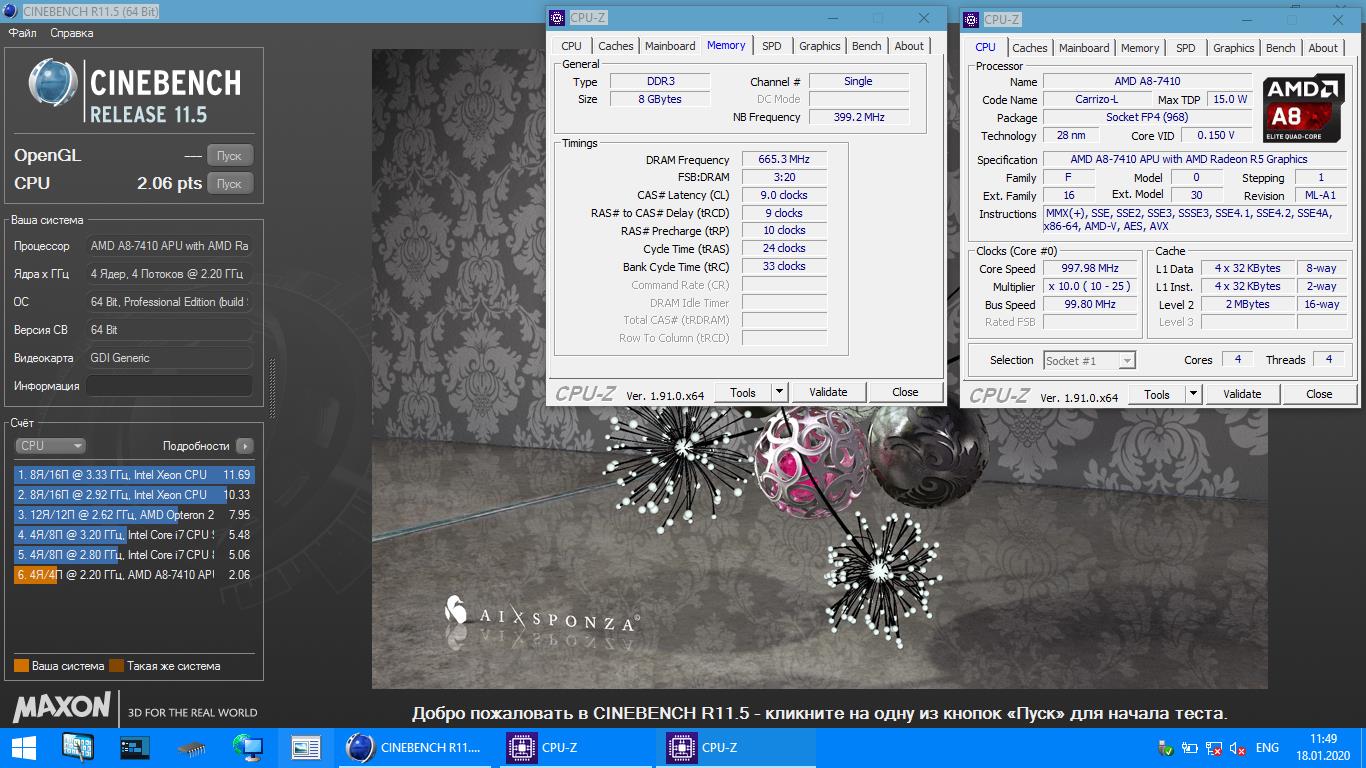Image resolution: width=1366 pixels, height=768 pixels.
Task: Switch to Caches tab in CPU-Z processor window
Action: click(x=1029, y=48)
